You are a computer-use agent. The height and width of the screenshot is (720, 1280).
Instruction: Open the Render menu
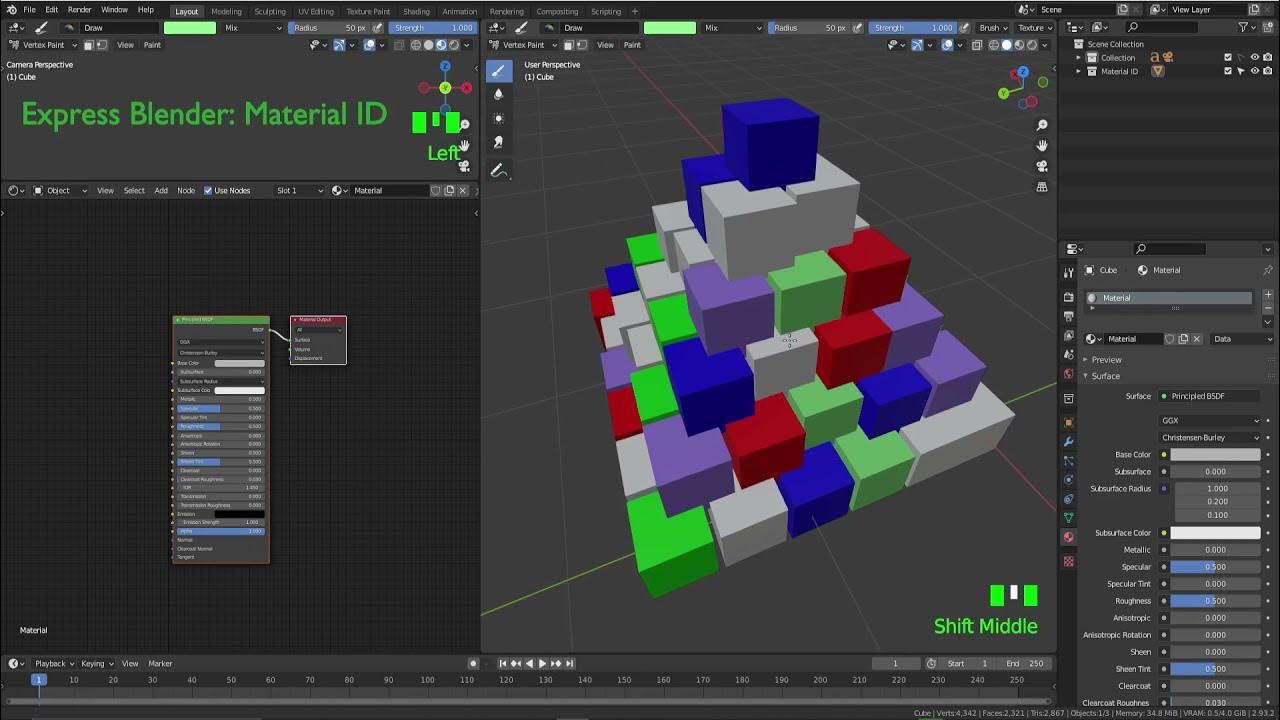tap(79, 10)
